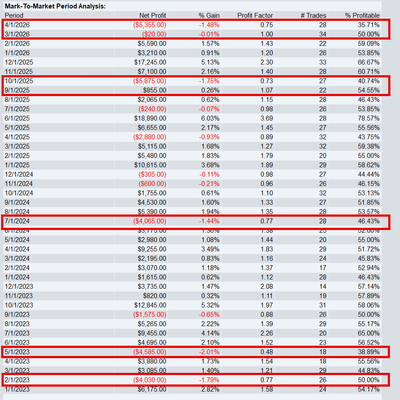Click the ($20.00) net profit cell

(x=154, y=34)
